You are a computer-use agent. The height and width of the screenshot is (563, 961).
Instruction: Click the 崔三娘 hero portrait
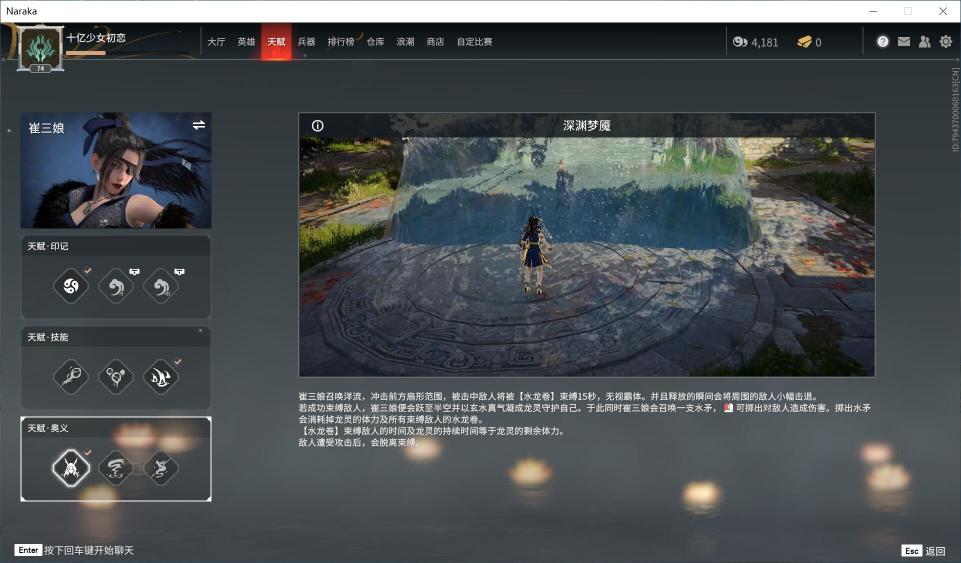tap(116, 170)
